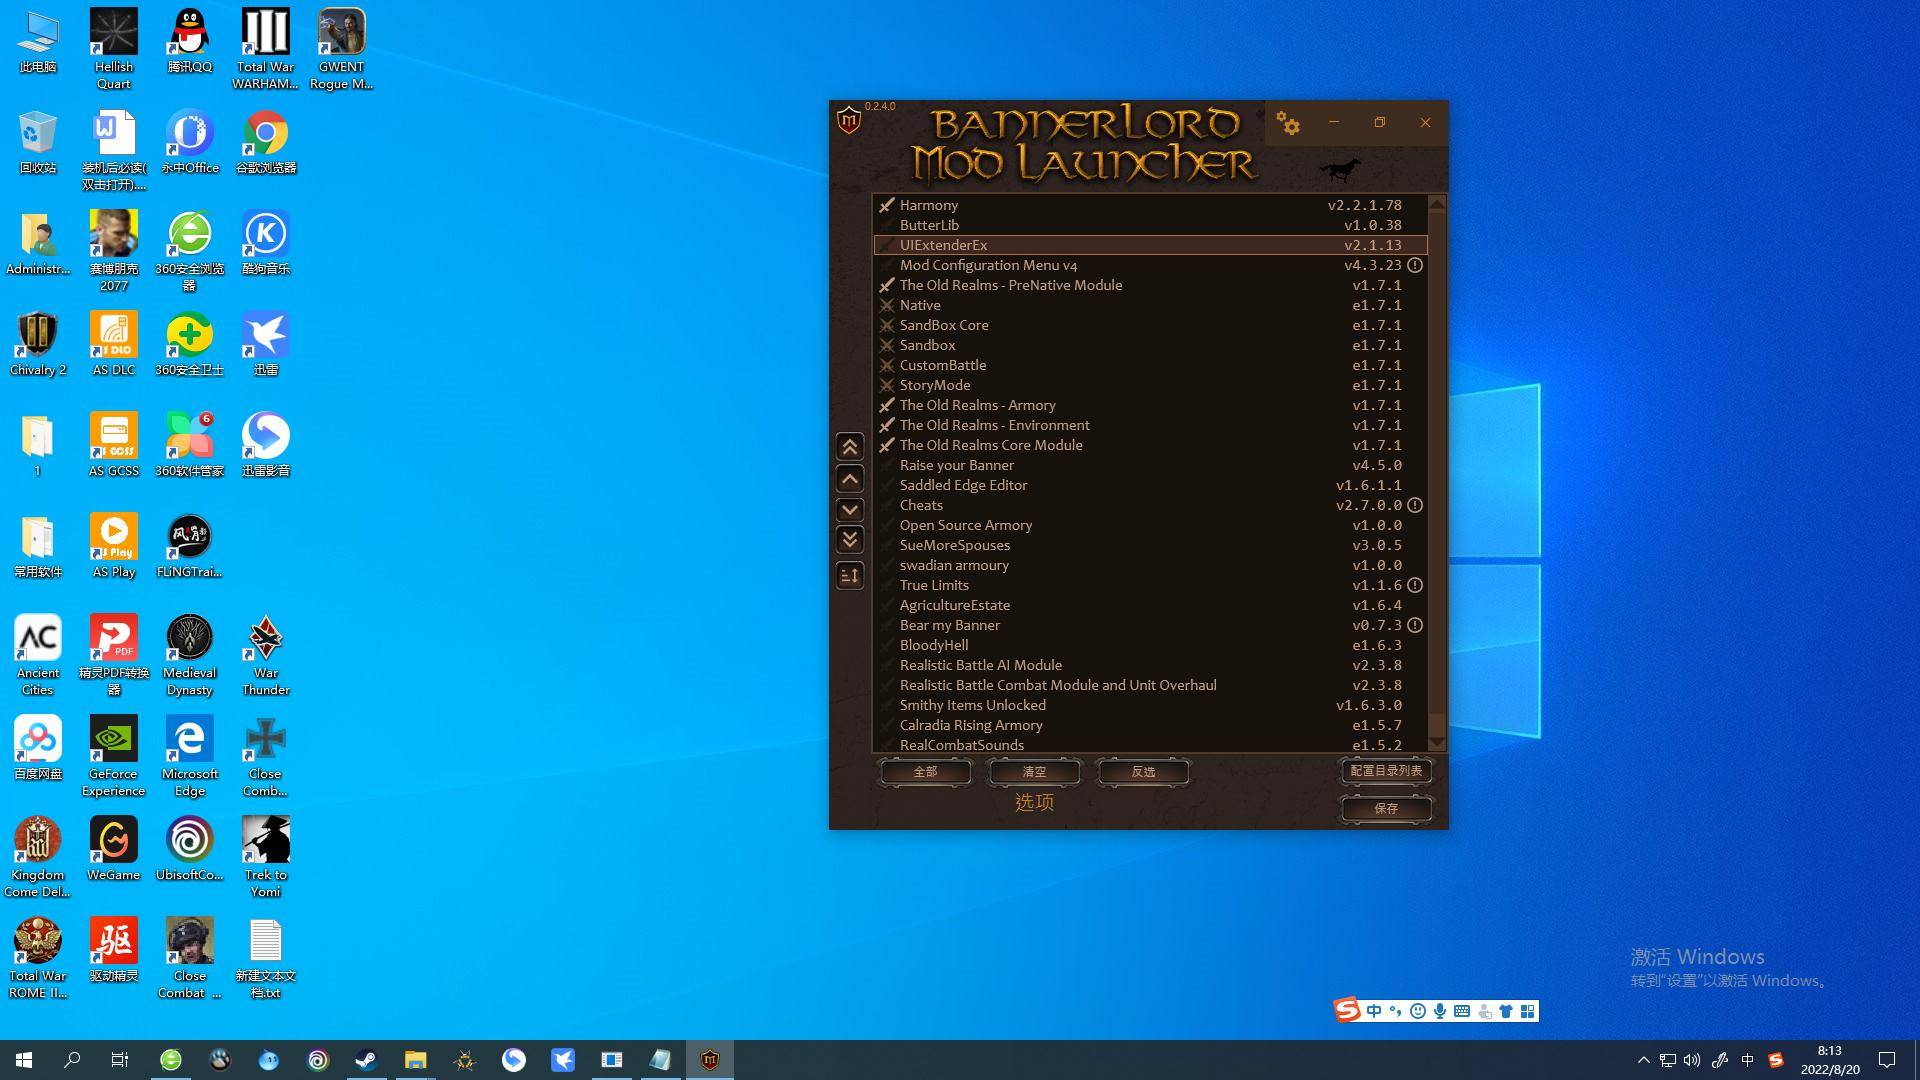The height and width of the screenshot is (1080, 1920).
Task: Open Medieval Dynasty desktop shortcut
Action: (189, 655)
